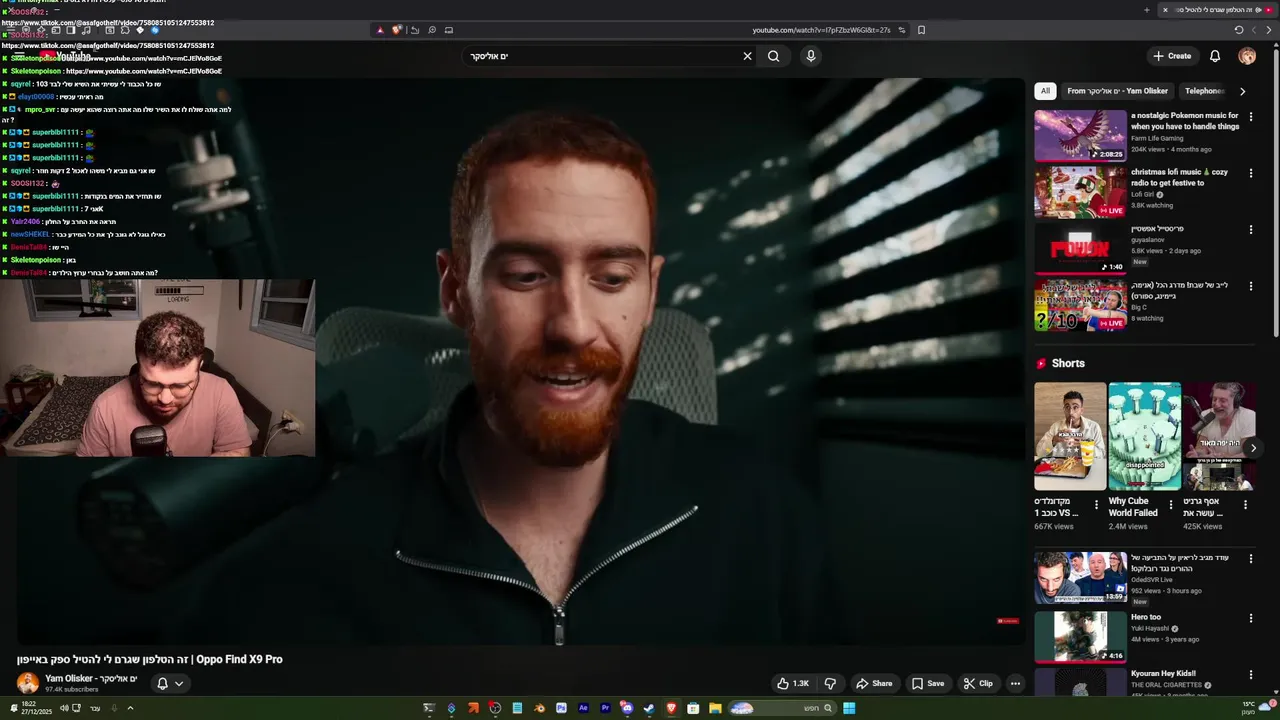Open options for Kyouran Hey Kids!! video

coord(1250,675)
